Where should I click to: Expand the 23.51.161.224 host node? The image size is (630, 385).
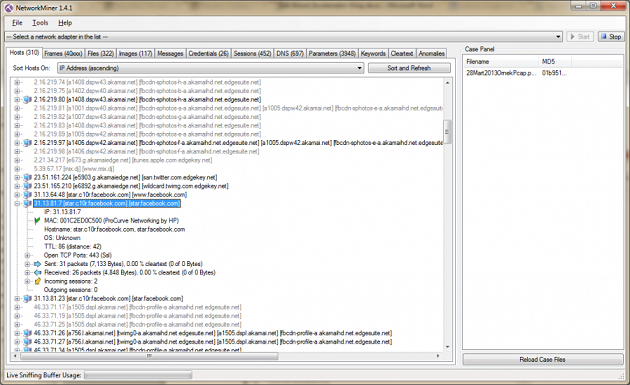point(17,177)
